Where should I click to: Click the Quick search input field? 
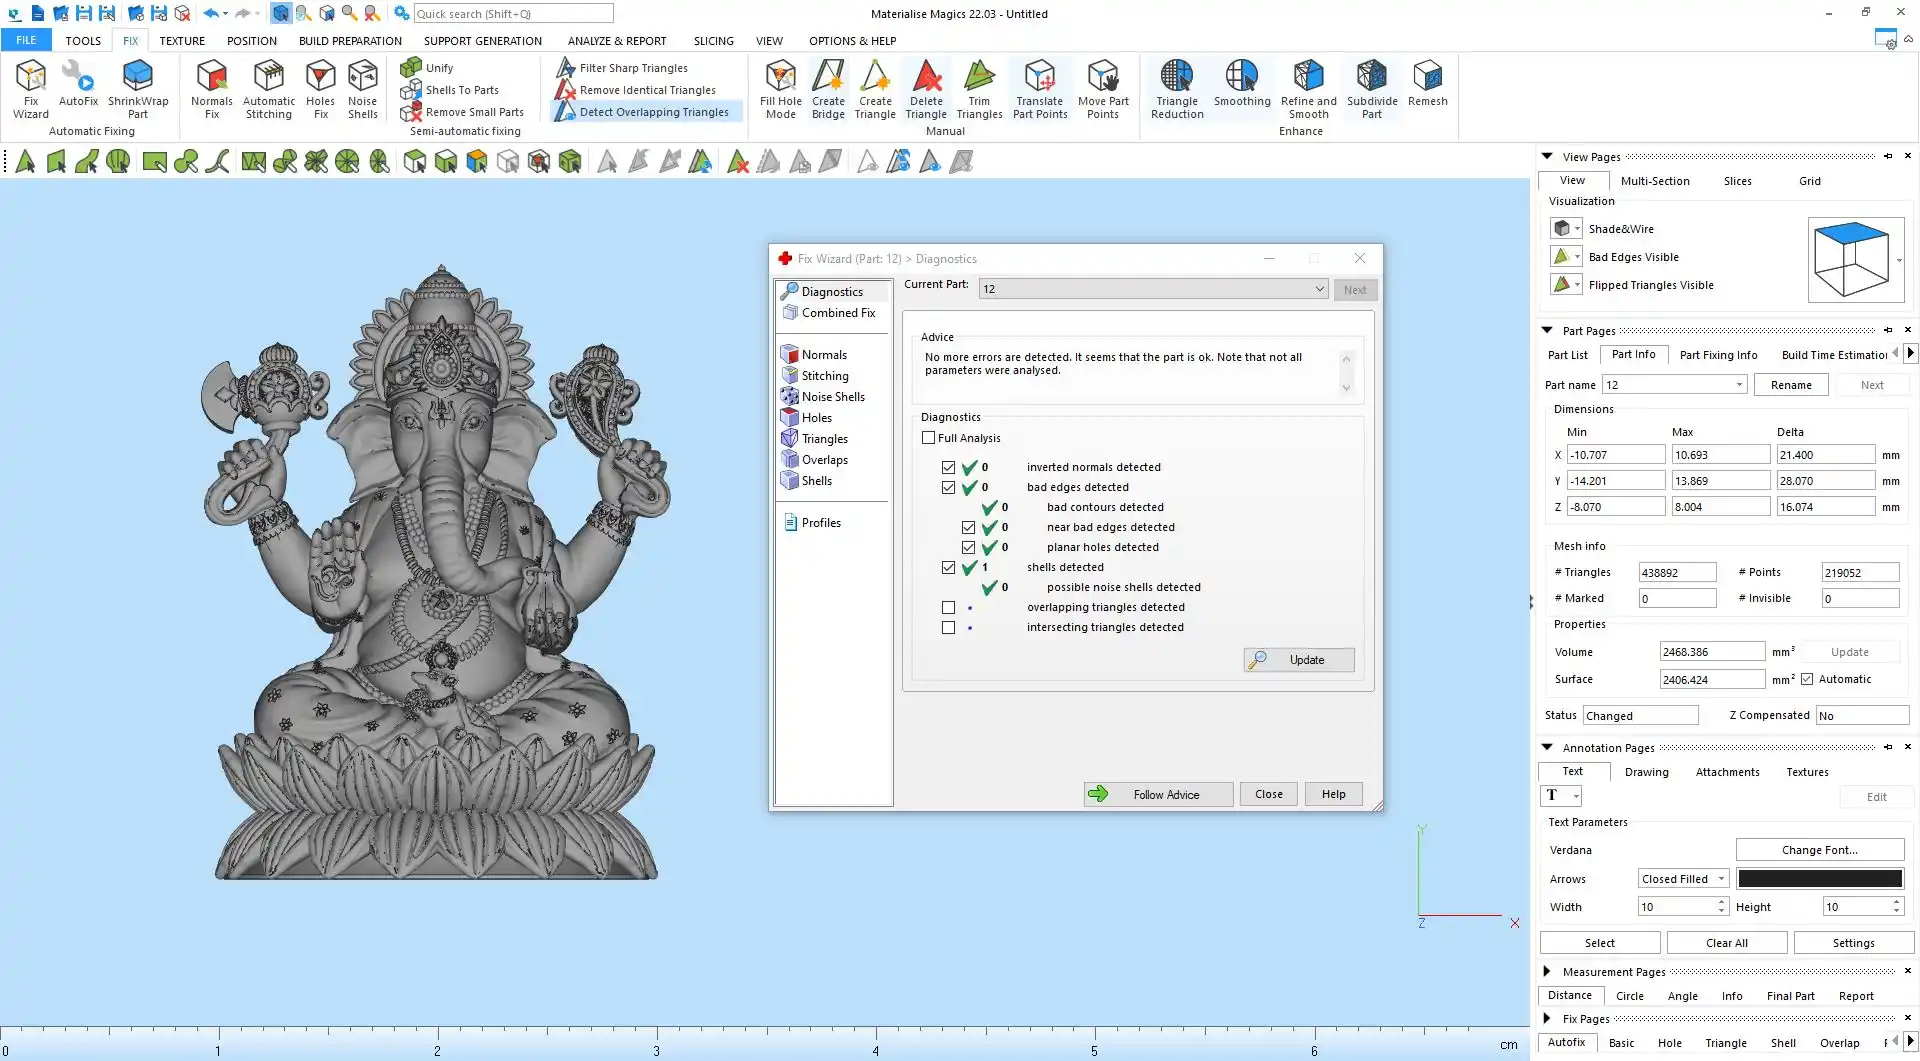513,14
